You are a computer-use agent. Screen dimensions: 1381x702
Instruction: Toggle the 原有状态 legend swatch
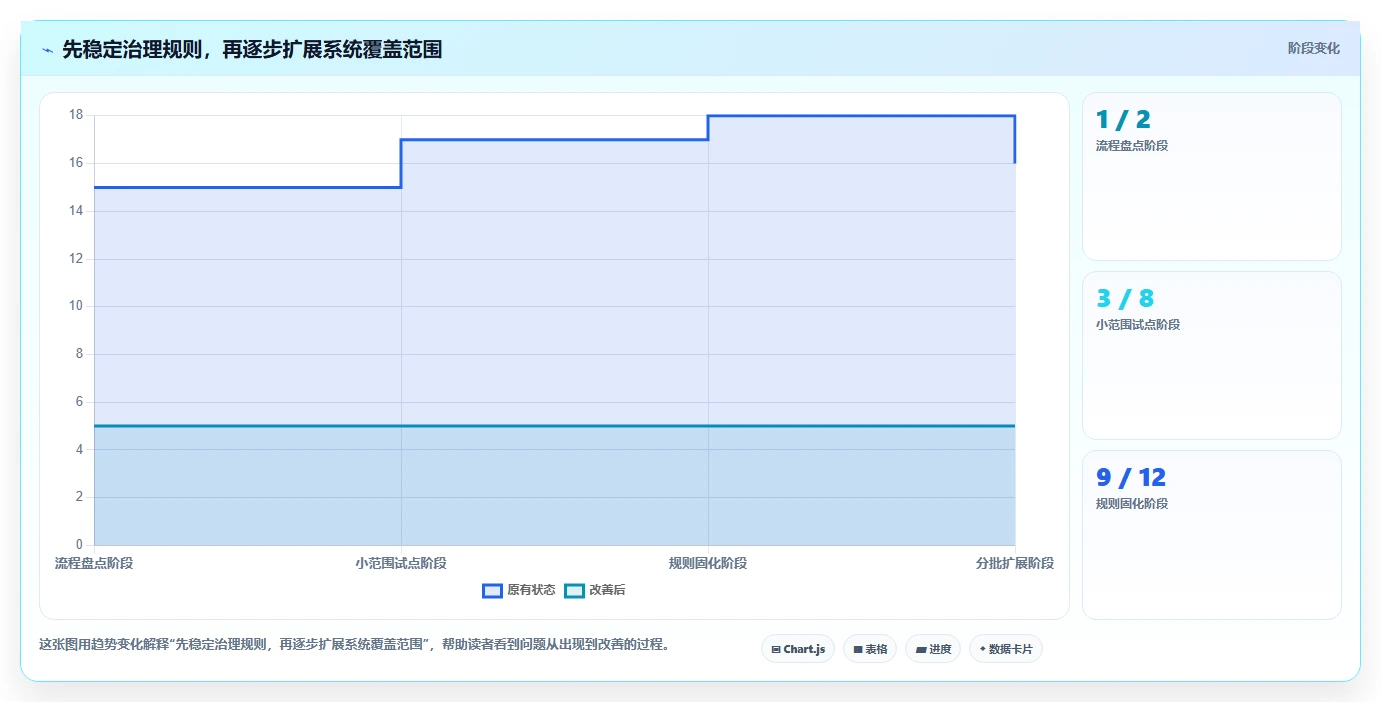(x=492, y=591)
